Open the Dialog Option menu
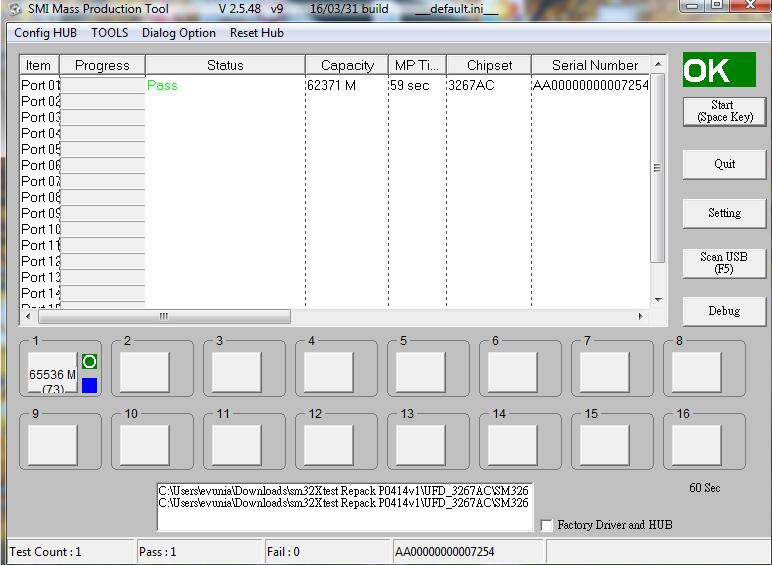The image size is (772, 565). [179, 33]
